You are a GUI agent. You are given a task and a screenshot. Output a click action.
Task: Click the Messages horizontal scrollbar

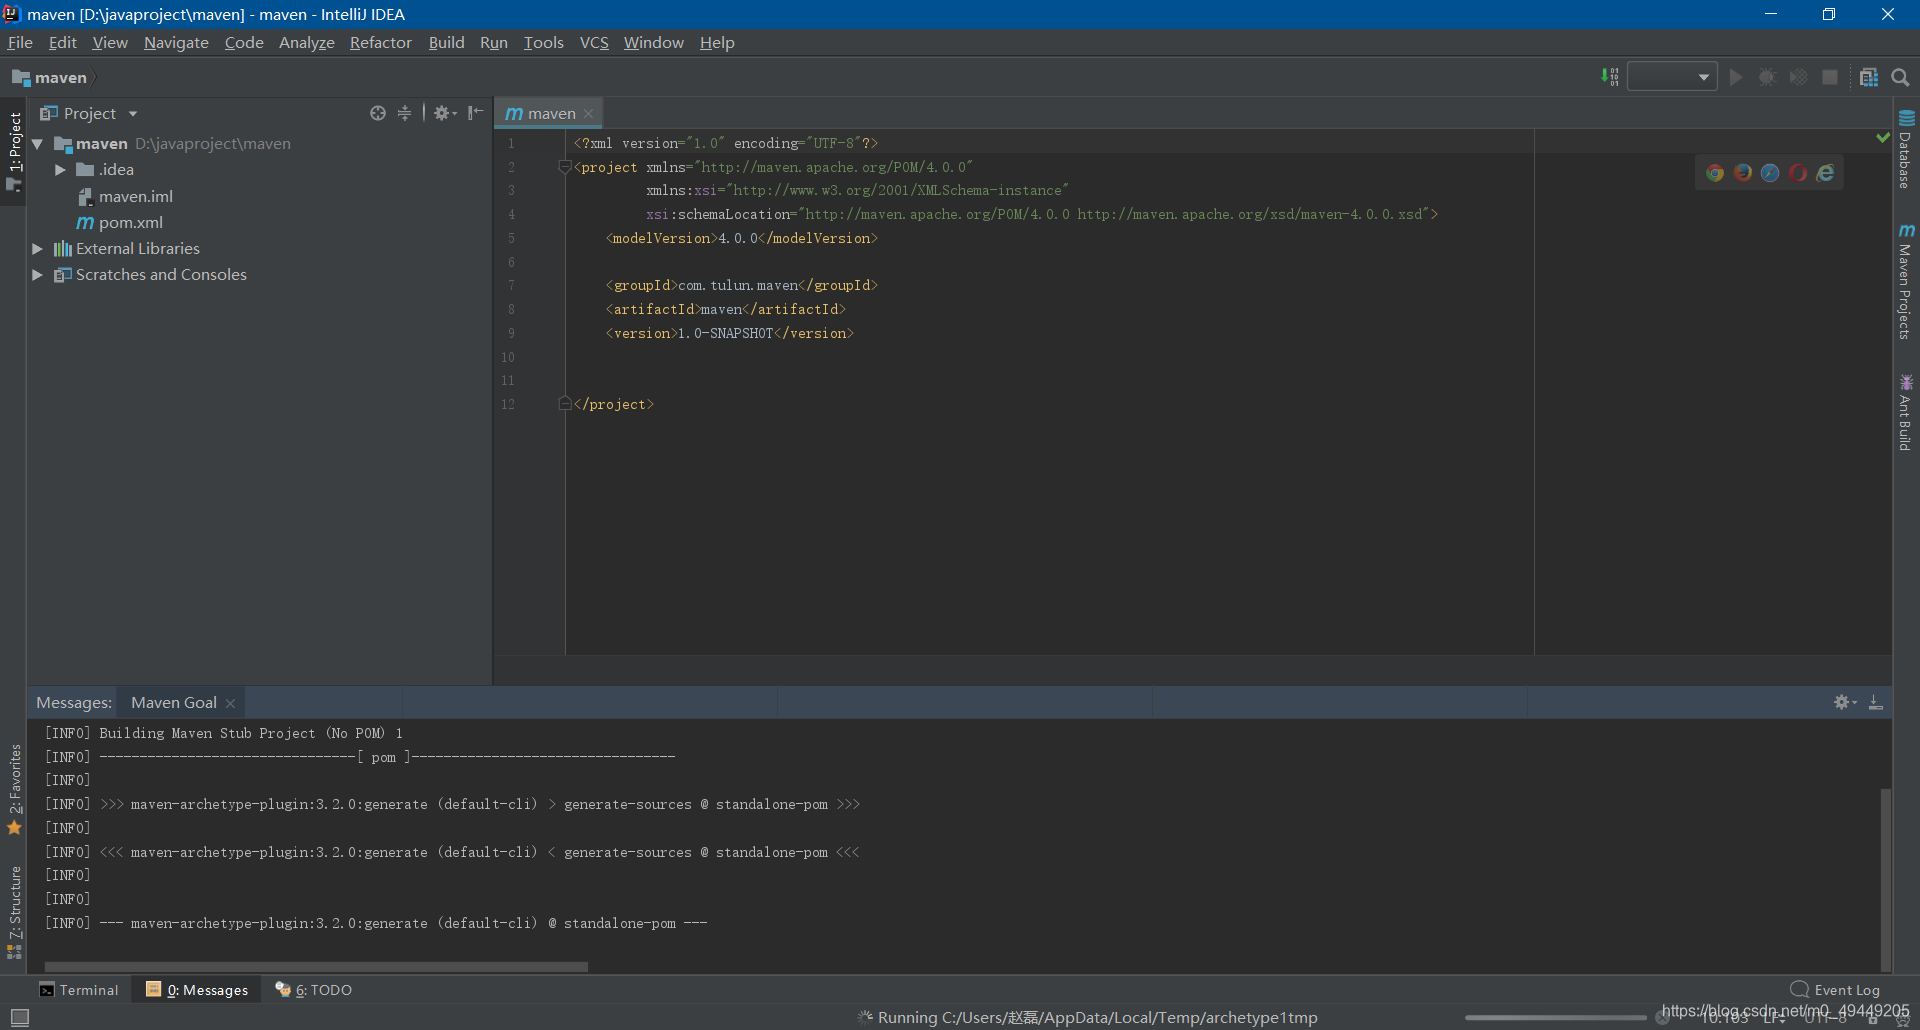click(316, 967)
